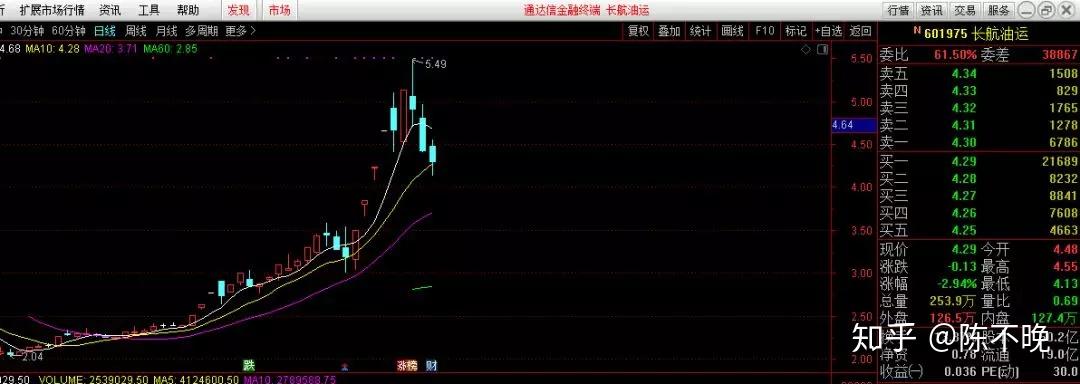Click the 买四 price 4.26

click(x=964, y=213)
